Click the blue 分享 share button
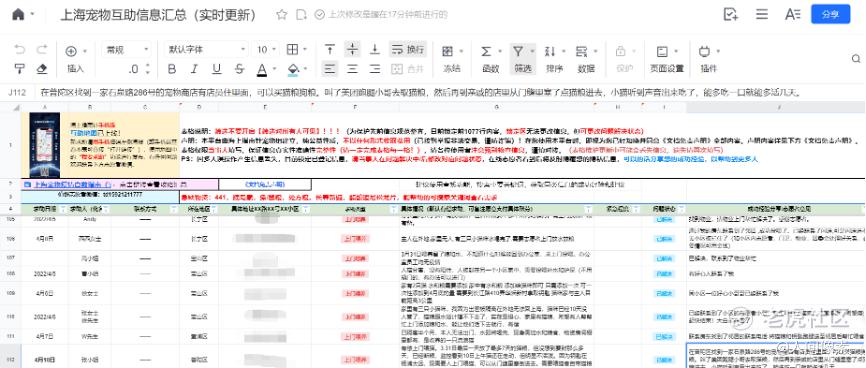 (x=830, y=14)
